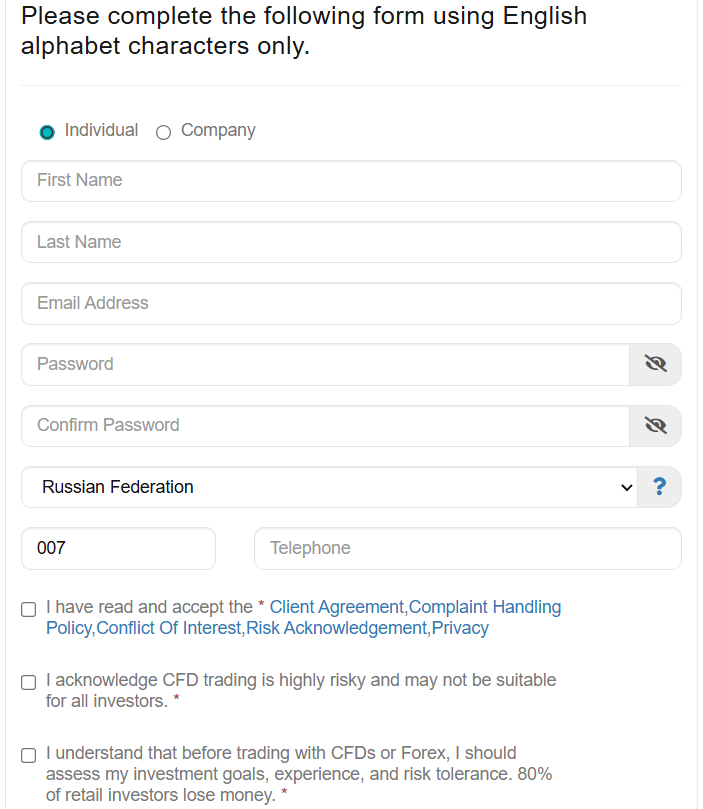Read the Risk Acknowledgement link

[336, 628]
